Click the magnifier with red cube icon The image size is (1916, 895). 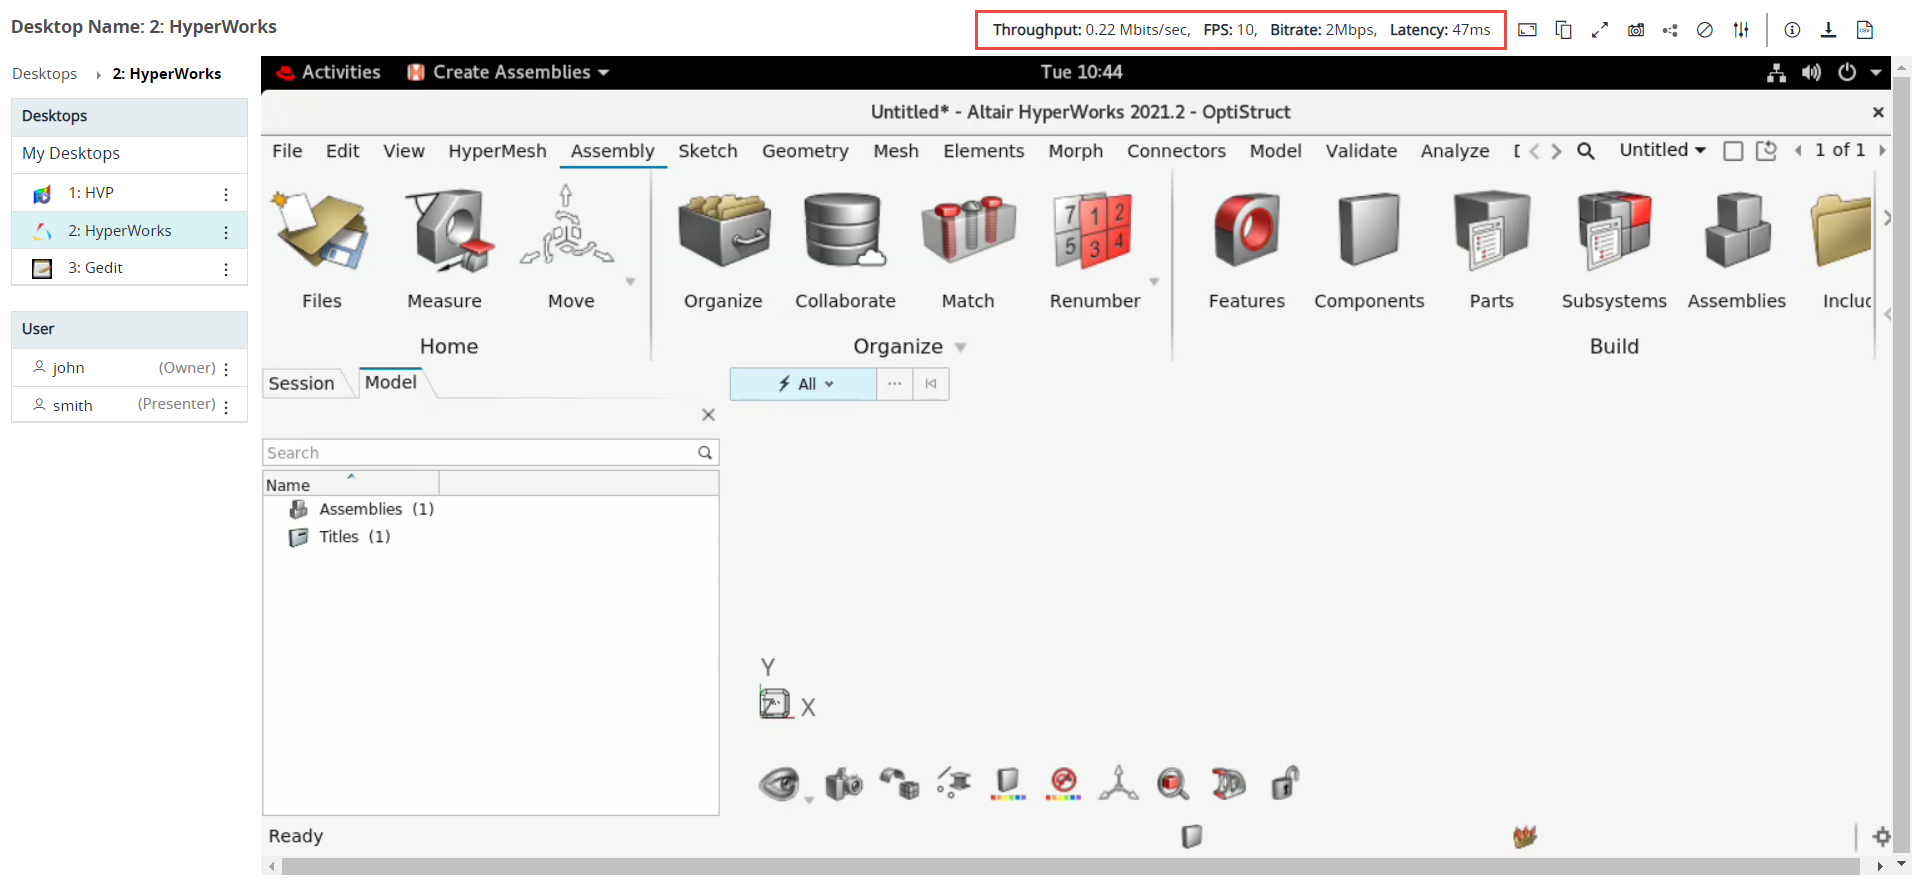tap(1173, 783)
